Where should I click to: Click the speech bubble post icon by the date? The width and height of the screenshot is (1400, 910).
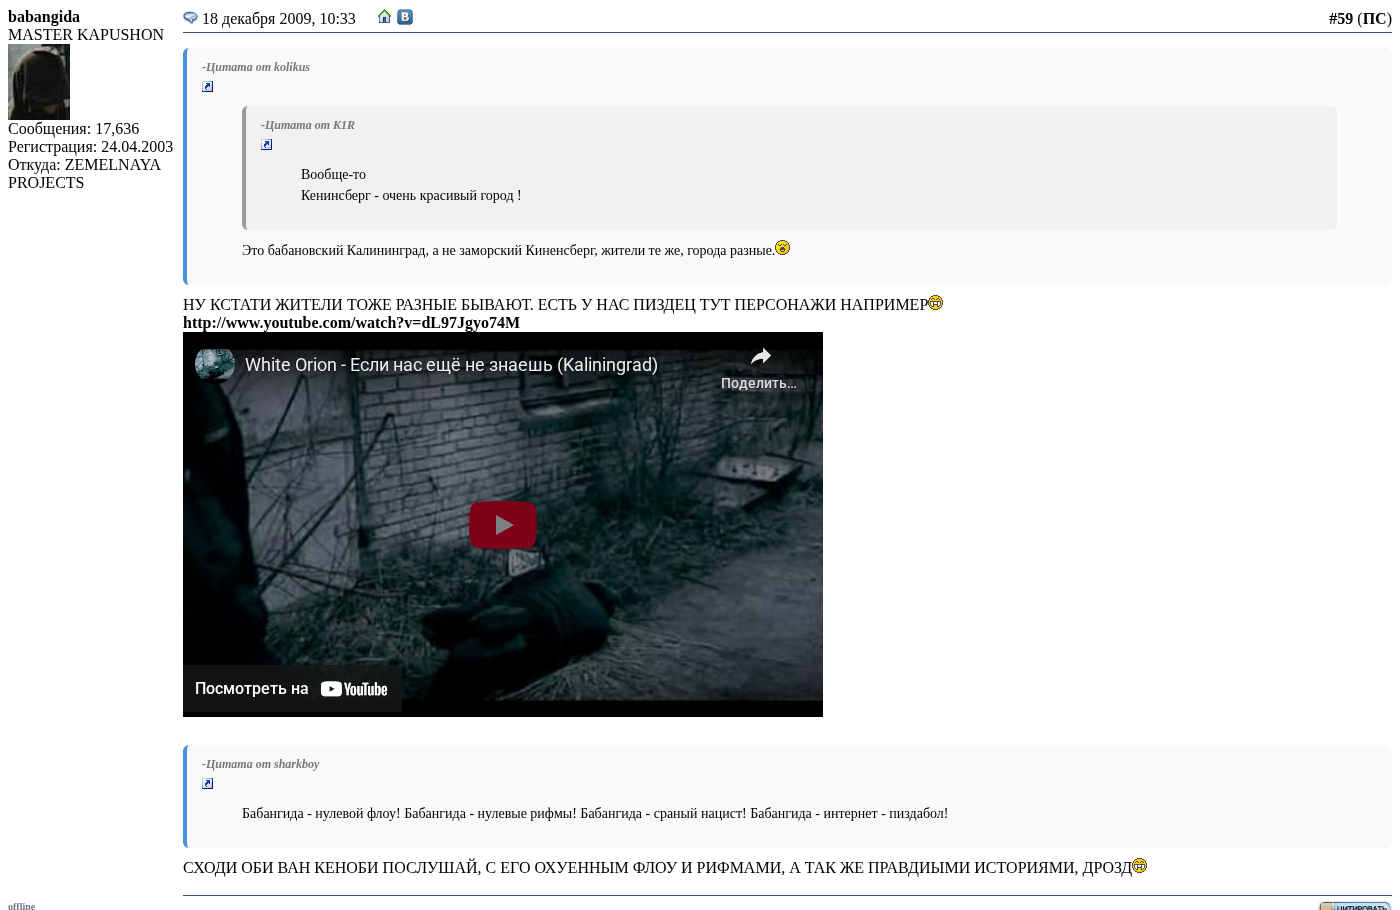(190, 18)
